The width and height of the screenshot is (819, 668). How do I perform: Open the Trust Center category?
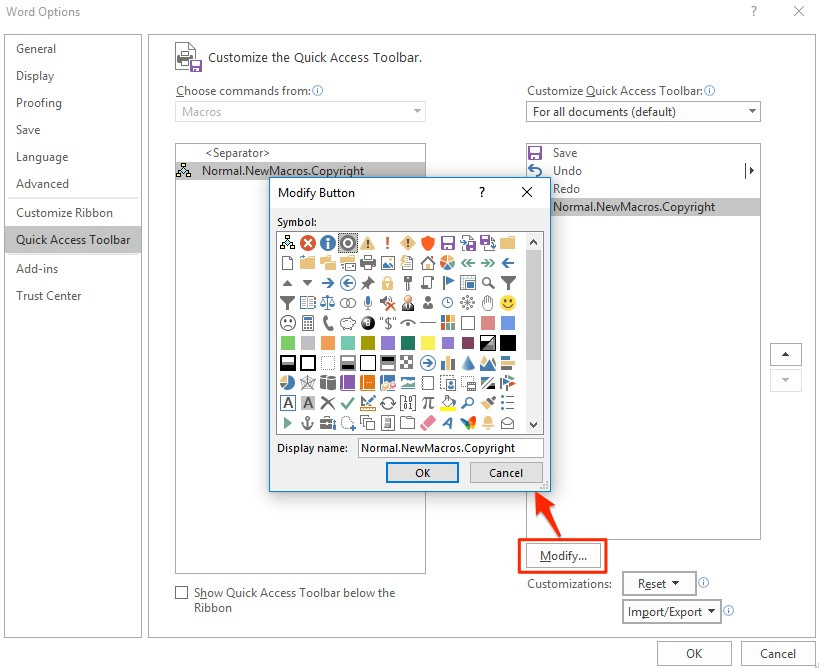click(x=49, y=295)
